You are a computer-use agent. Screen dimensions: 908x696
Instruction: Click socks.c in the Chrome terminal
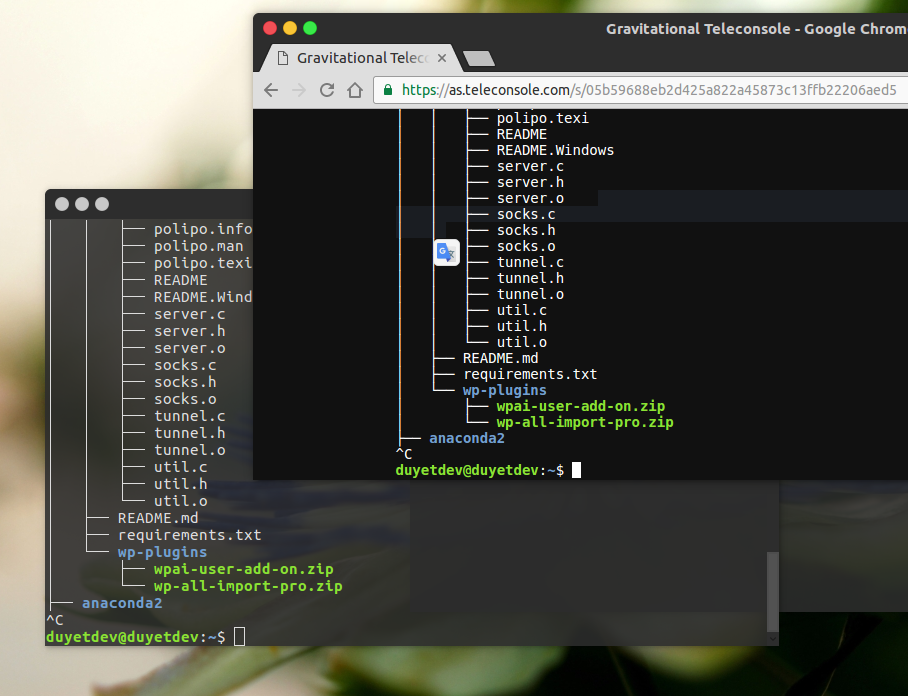point(526,214)
